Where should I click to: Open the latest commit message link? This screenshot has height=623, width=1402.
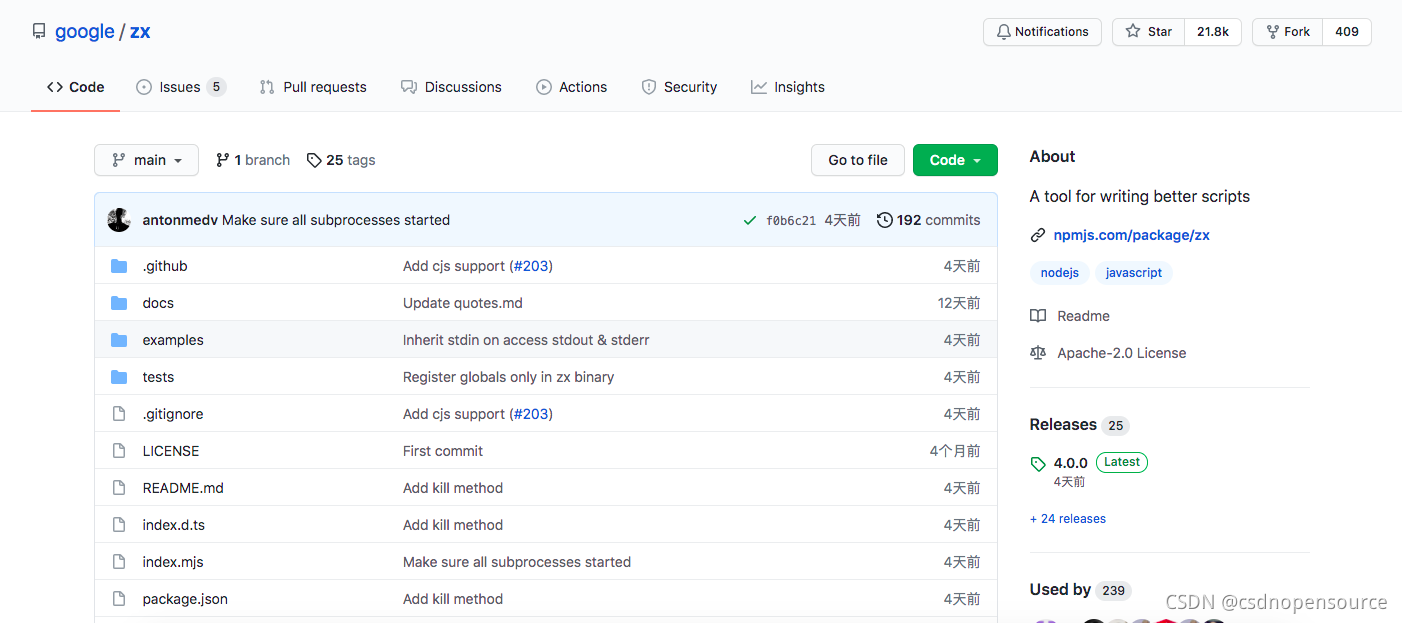pyautogui.click(x=336, y=220)
